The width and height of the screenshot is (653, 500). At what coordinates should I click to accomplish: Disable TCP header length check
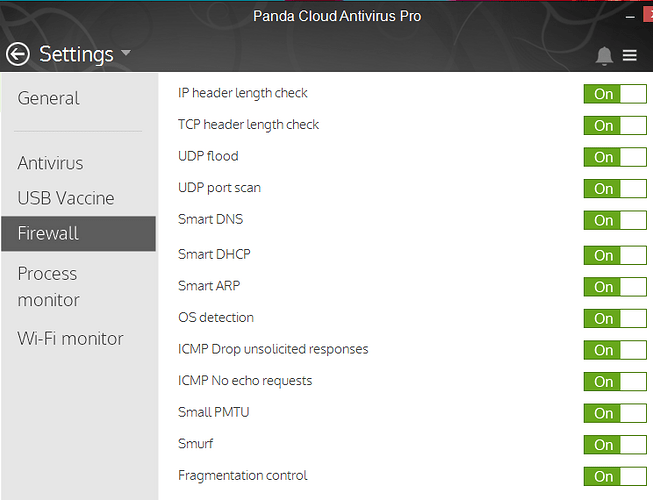[615, 125]
